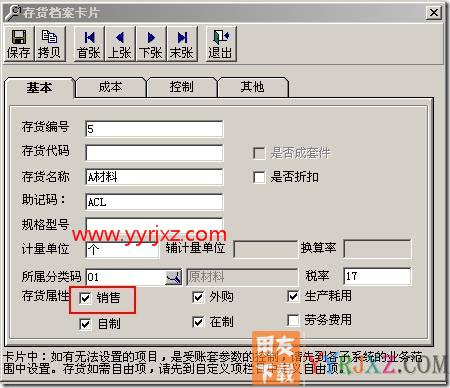Click the 助记码 field containing ACL
450x388 pixels.
(x=154, y=202)
